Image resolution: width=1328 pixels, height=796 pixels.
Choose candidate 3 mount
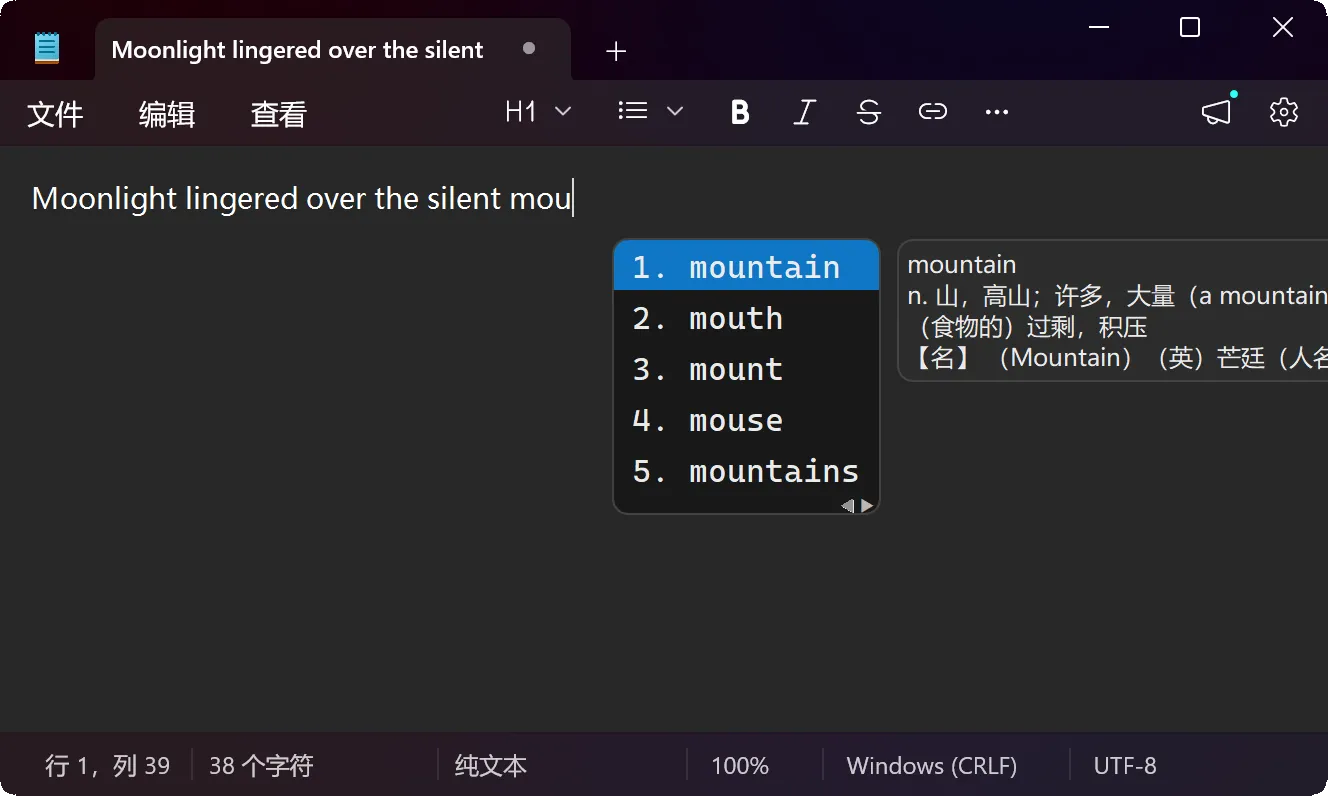746,369
